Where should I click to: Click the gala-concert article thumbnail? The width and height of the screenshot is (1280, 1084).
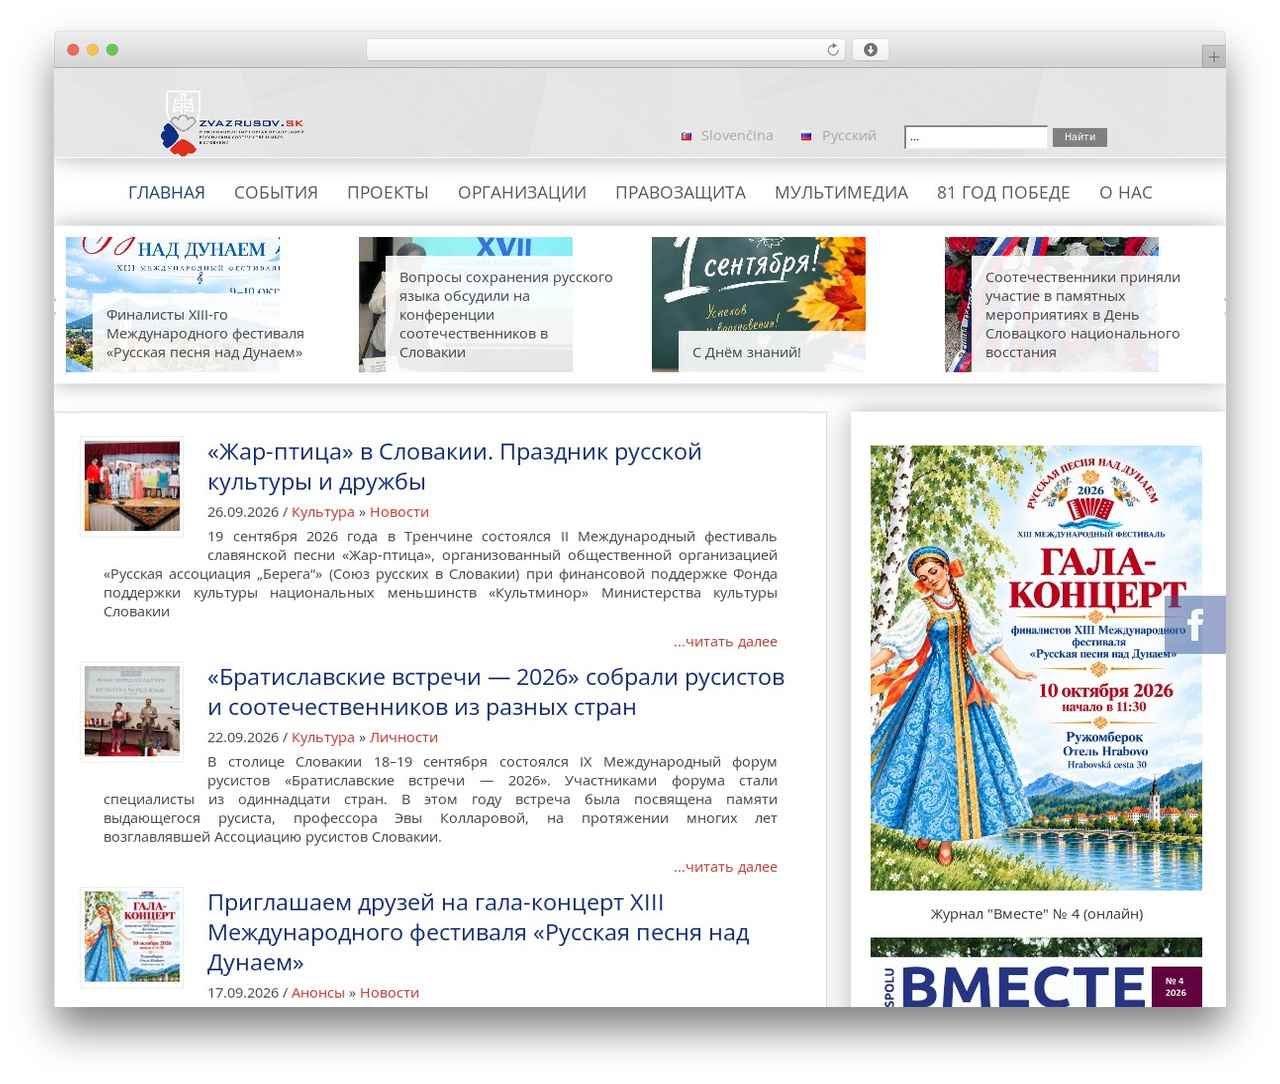tap(132, 937)
